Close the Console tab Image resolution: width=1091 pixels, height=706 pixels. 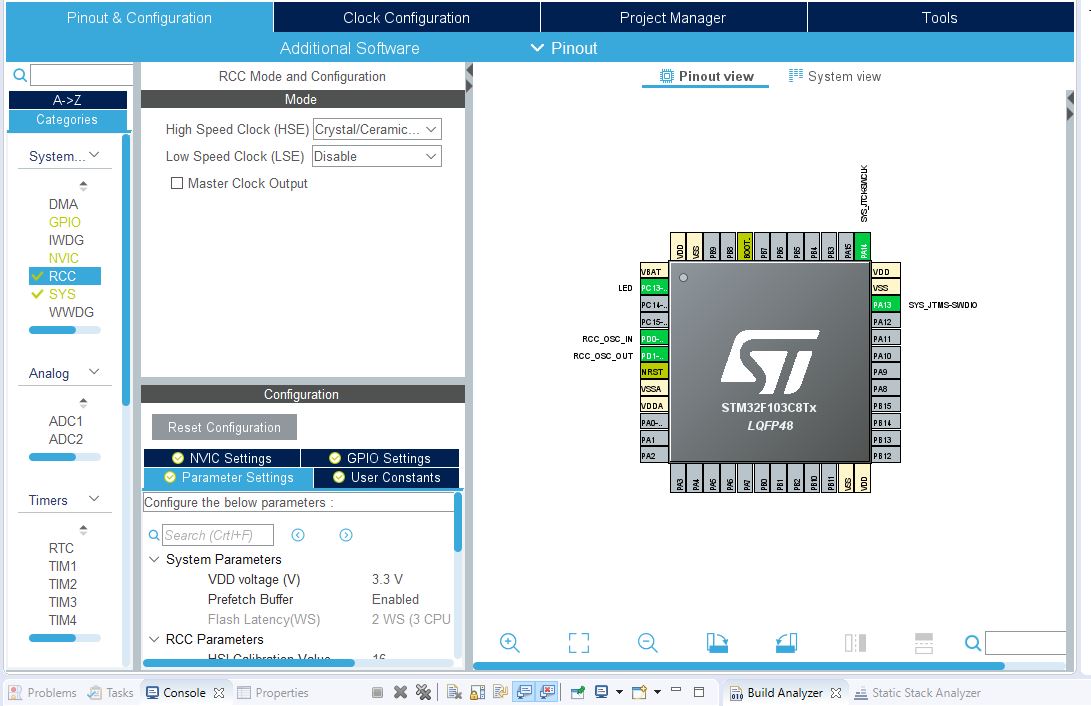[x=218, y=693]
